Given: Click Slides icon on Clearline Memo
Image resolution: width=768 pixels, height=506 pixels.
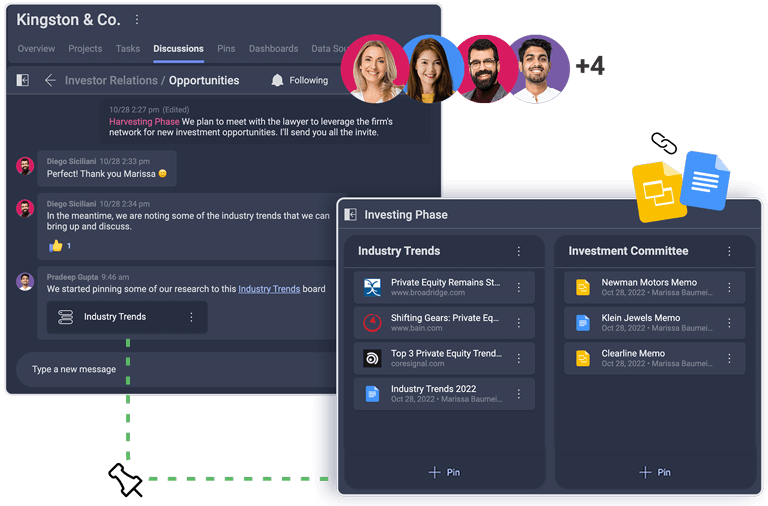Looking at the screenshot, I should pos(583,359).
